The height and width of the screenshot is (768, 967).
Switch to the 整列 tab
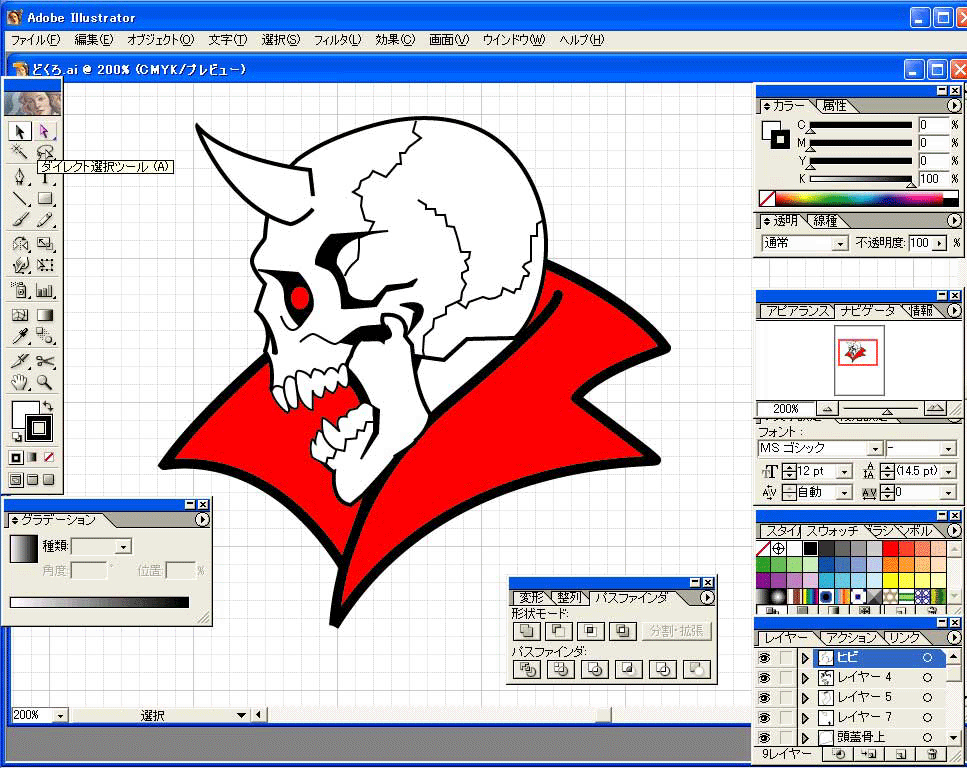coord(568,598)
